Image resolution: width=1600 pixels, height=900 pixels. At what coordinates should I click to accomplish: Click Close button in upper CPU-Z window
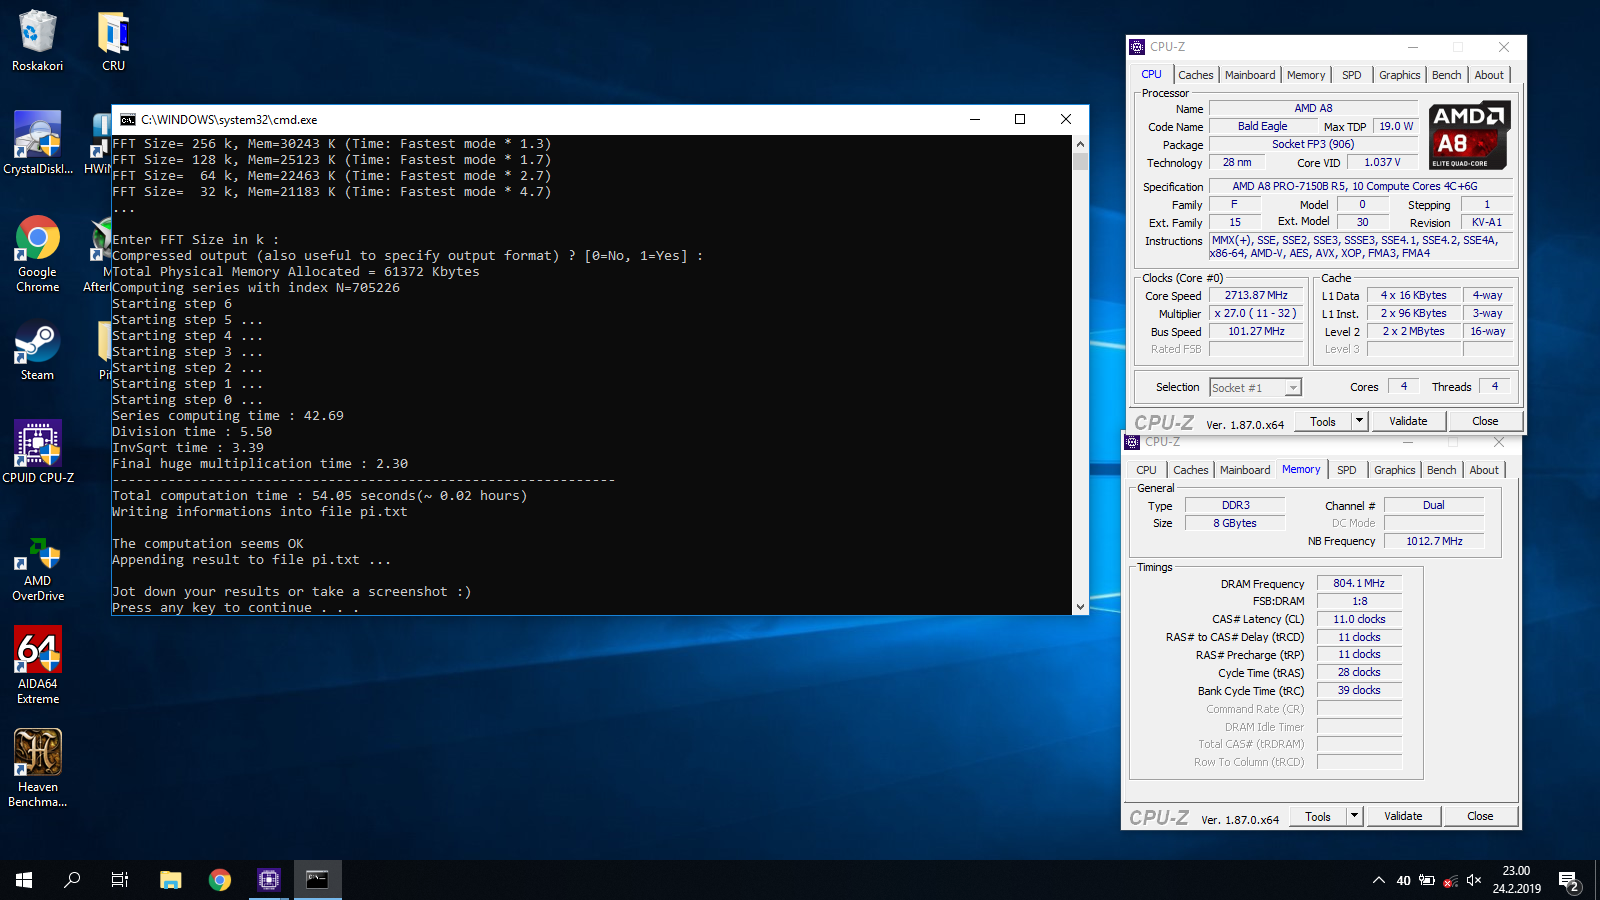click(x=1485, y=421)
